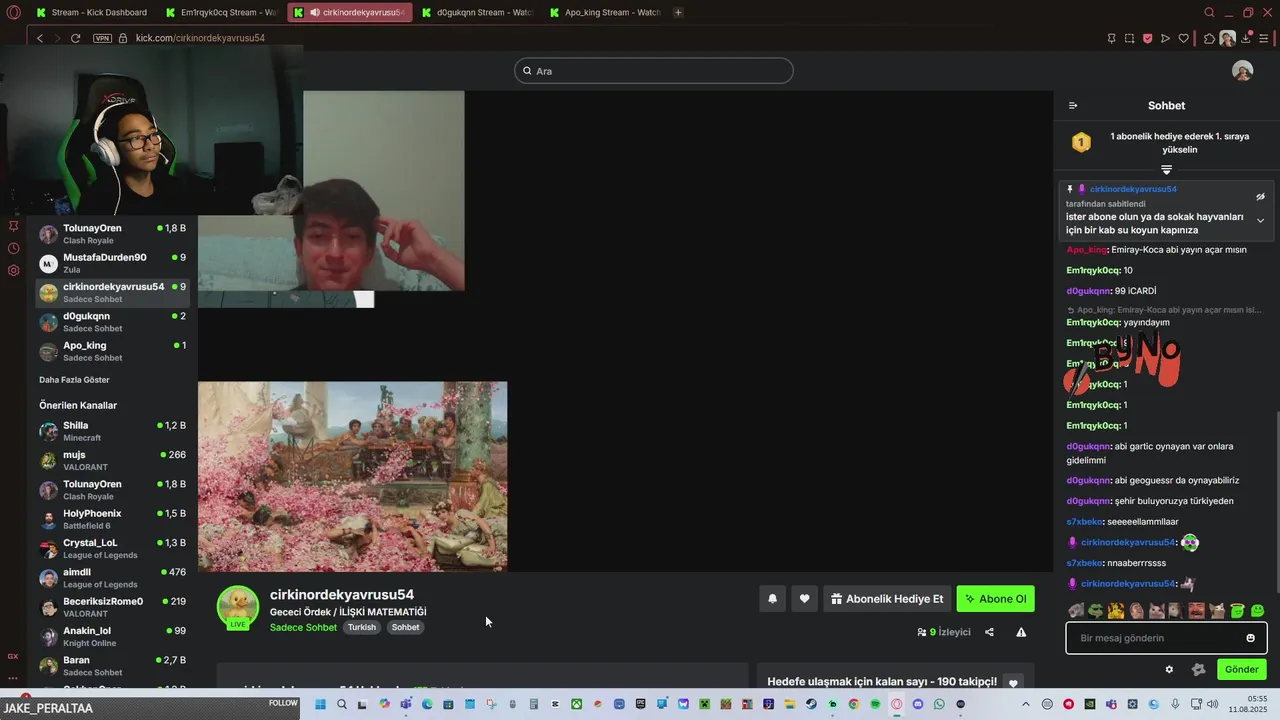Toggle the VPN badge in the address bar
This screenshot has width=1280, height=720.
(102, 38)
